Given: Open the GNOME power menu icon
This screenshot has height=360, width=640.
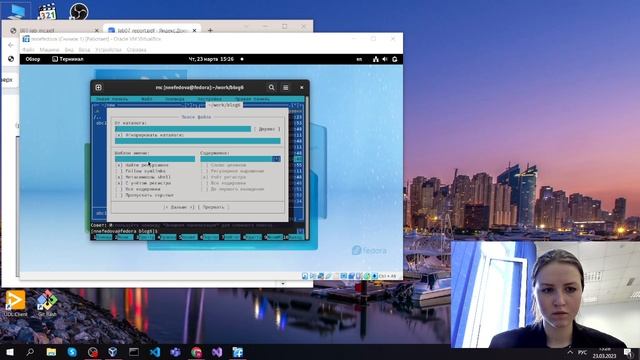Looking at the screenshot, I should [x=395, y=59].
